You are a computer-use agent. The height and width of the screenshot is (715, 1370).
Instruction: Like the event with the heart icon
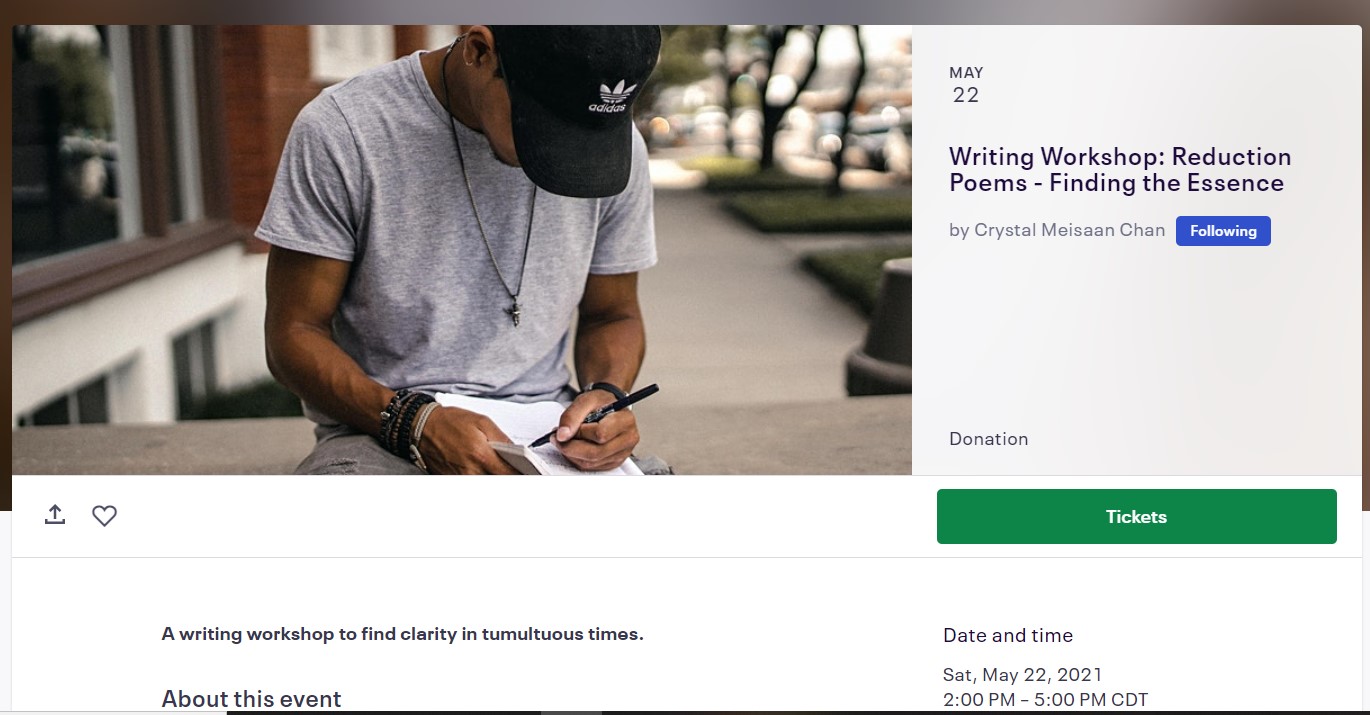104,516
